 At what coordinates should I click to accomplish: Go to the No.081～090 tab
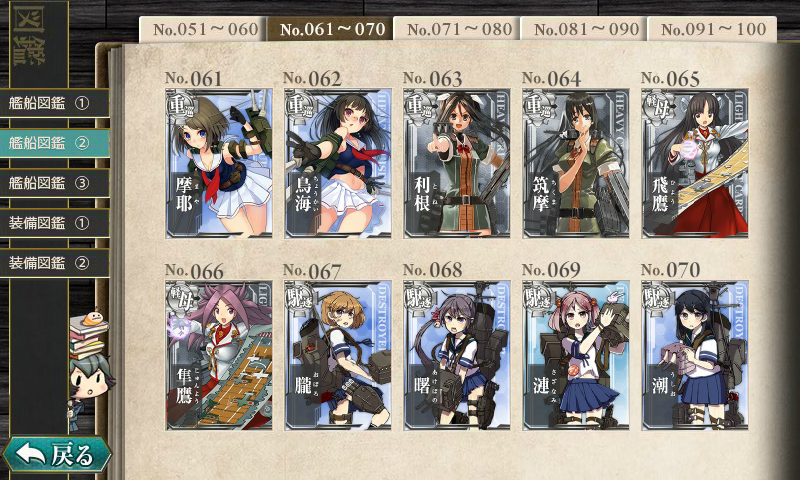[x=585, y=29]
